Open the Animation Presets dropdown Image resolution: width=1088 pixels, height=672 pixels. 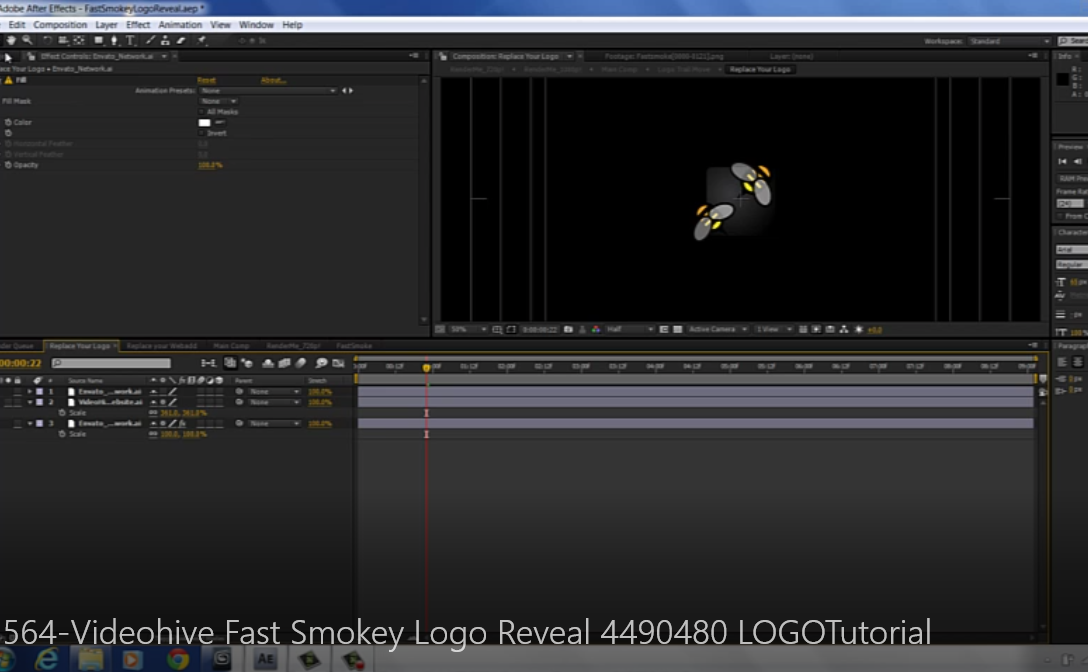pos(268,91)
